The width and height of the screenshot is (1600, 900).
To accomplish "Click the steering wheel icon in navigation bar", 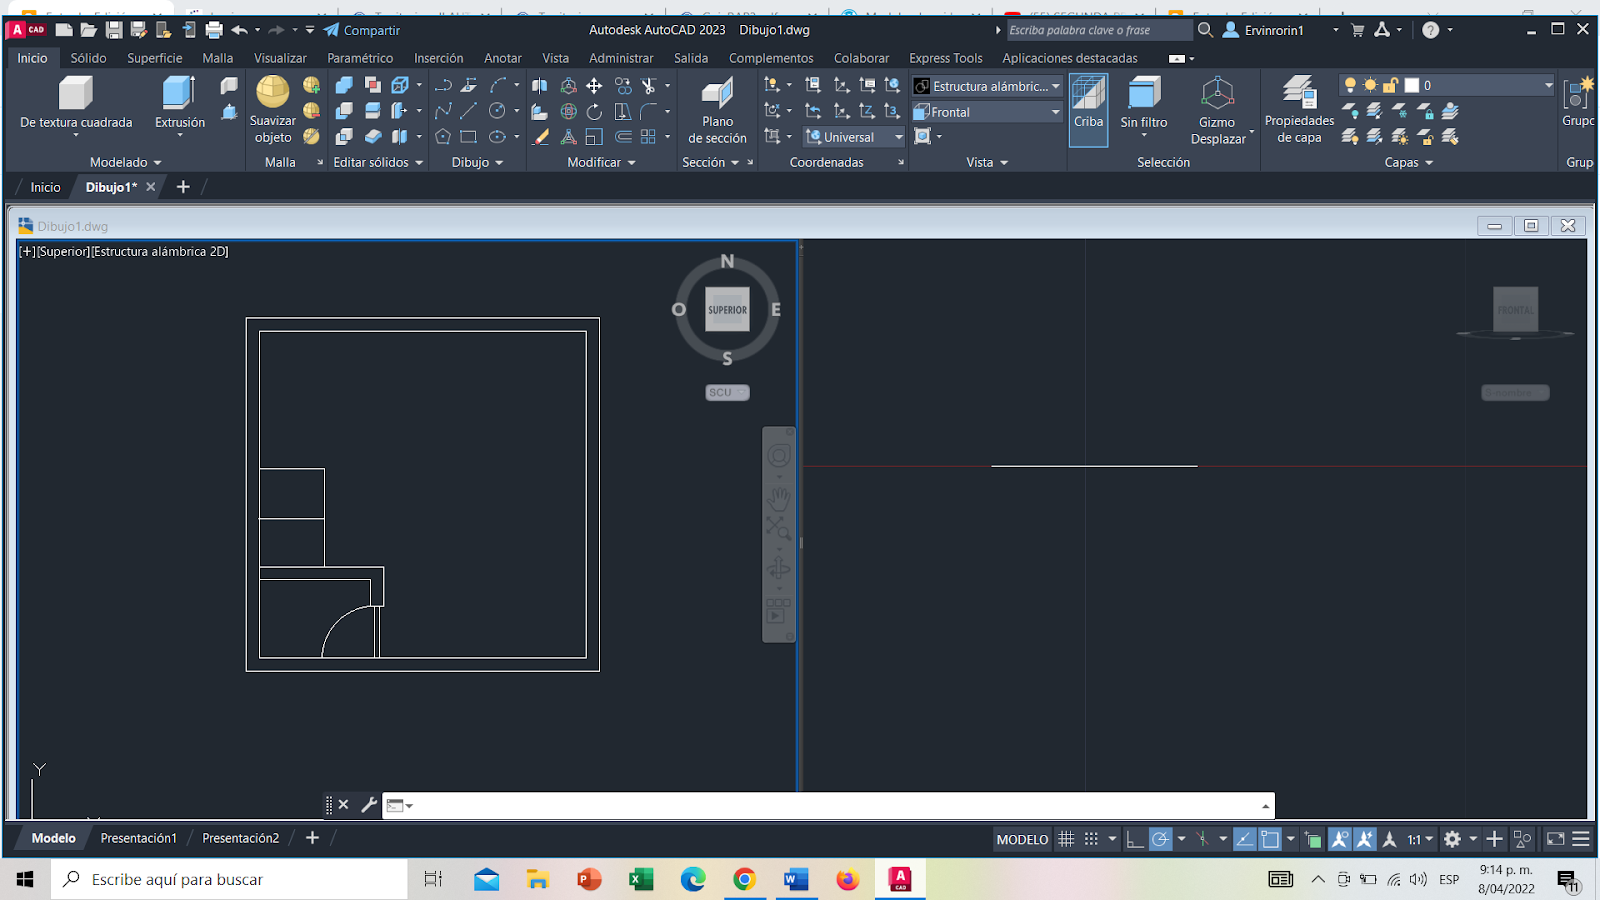I will click(778, 456).
